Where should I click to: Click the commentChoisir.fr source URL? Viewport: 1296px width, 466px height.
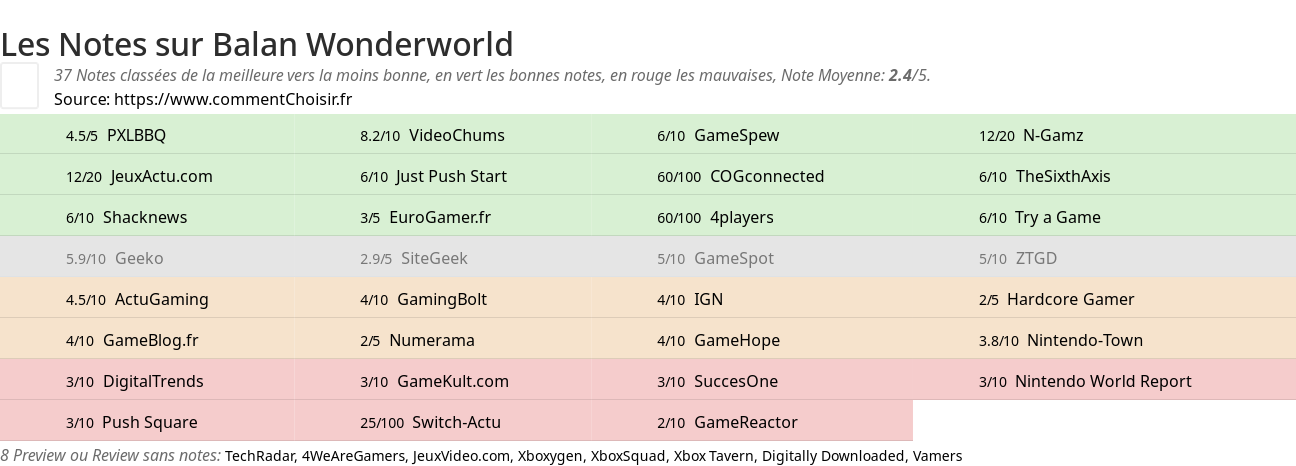(x=233, y=99)
